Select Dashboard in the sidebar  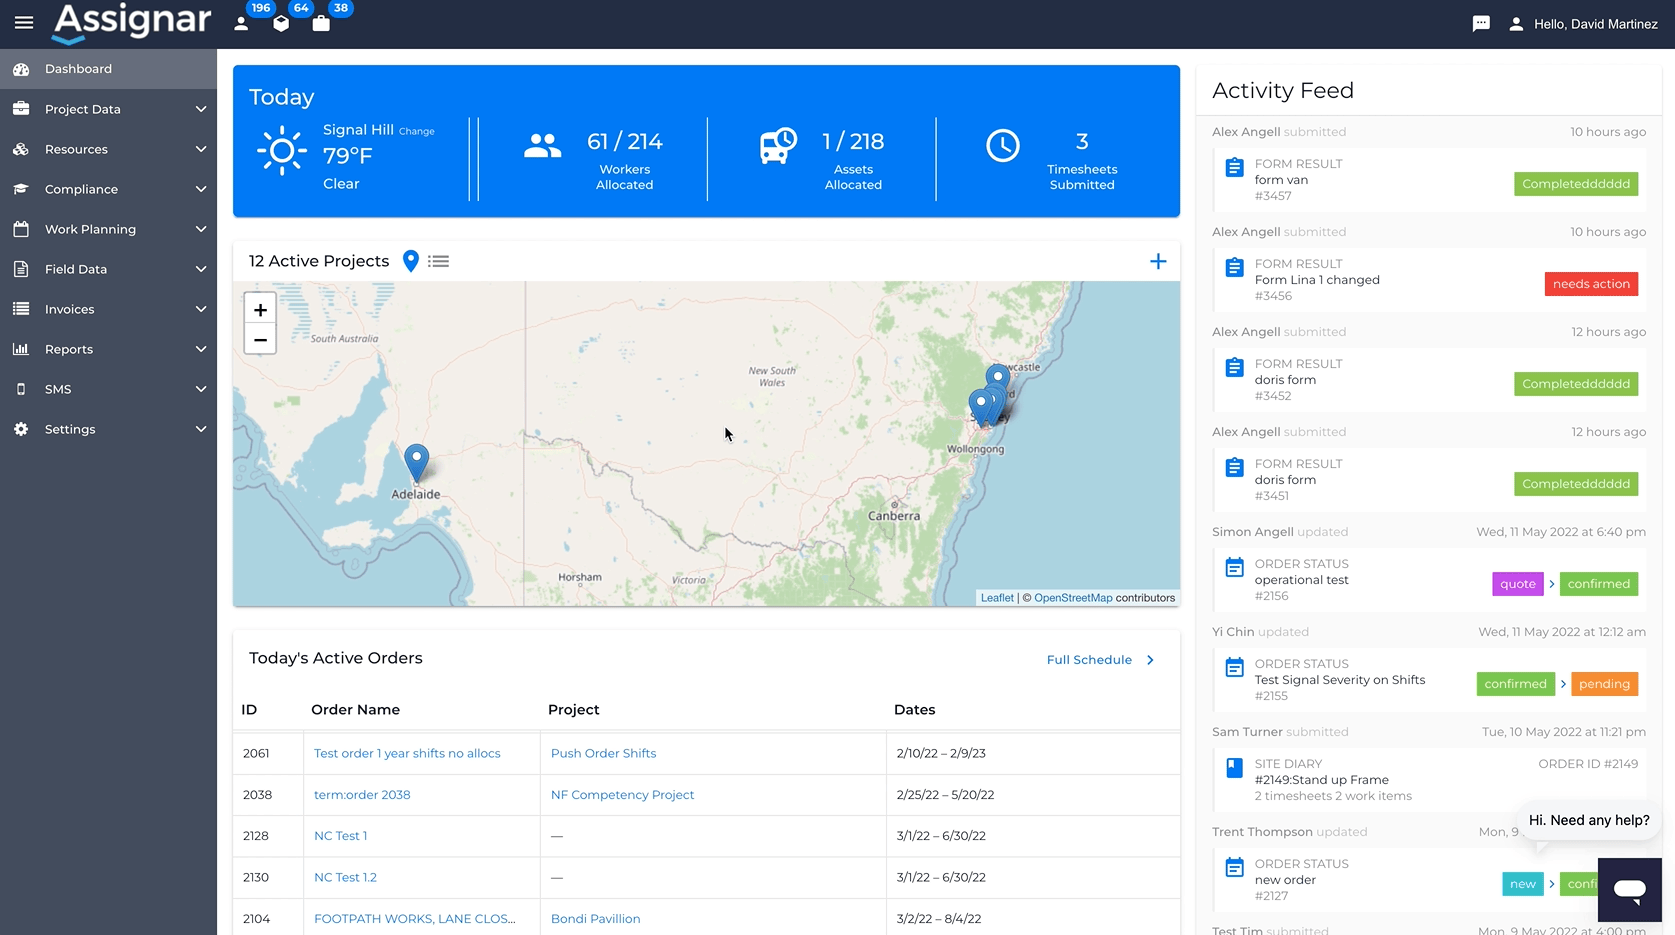tap(108, 69)
